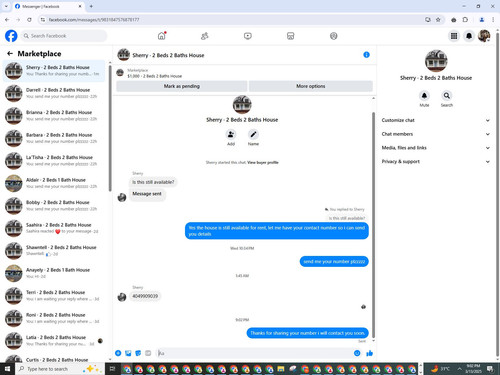Viewport: 500px width, 375px height.
Task: Expand Media, files and links section
Action: pos(436,148)
